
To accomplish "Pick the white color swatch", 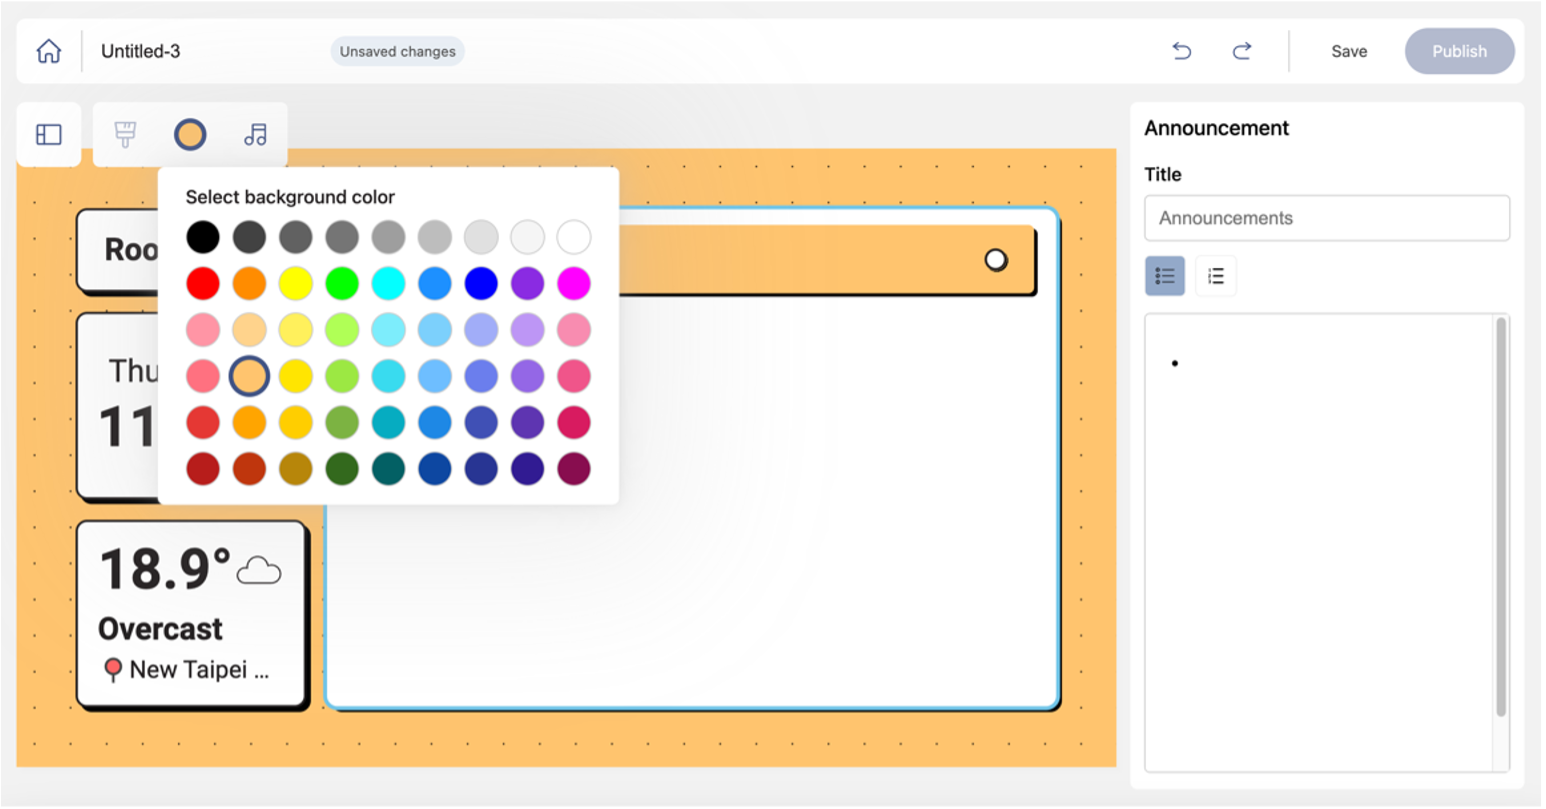I will 574,237.
